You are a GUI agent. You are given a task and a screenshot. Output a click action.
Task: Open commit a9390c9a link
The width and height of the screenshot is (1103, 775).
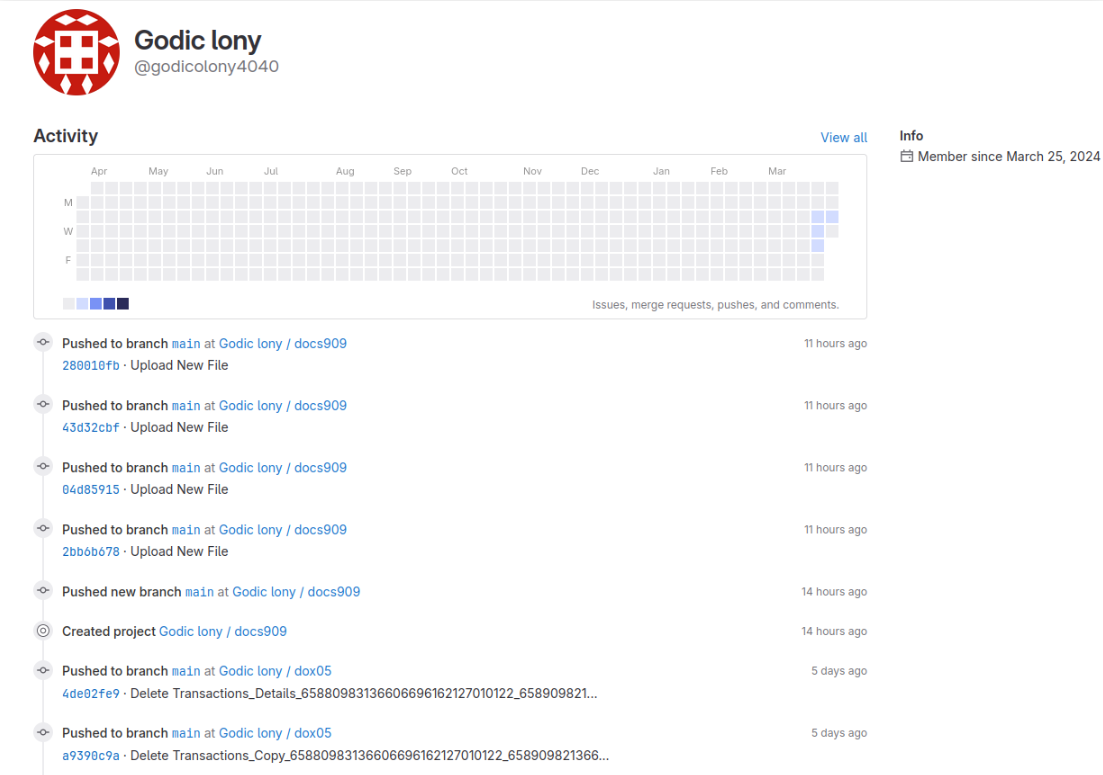click(x=91, y=755)
